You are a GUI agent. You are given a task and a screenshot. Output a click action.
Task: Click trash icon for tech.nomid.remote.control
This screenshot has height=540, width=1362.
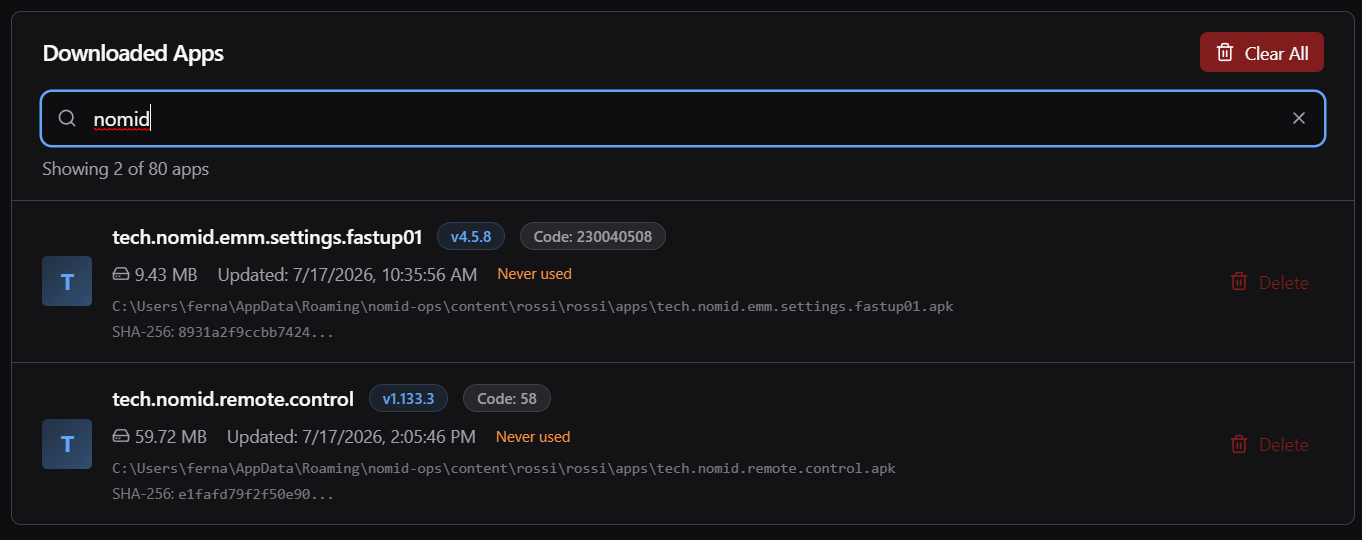pos(1239,444)
